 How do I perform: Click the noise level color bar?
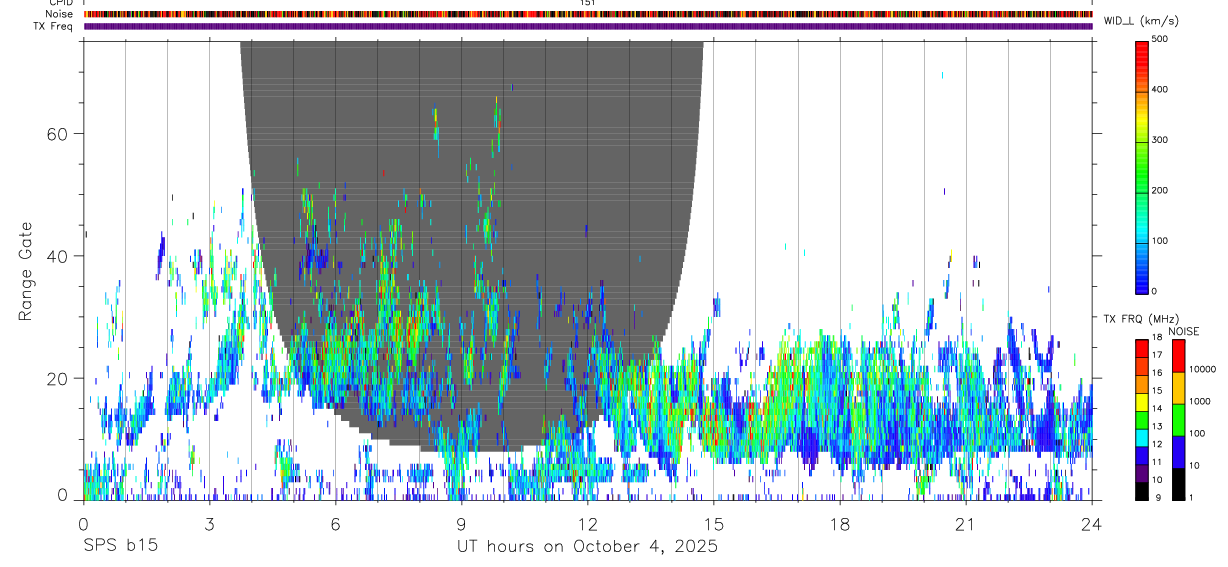(x=1179, y=420)
